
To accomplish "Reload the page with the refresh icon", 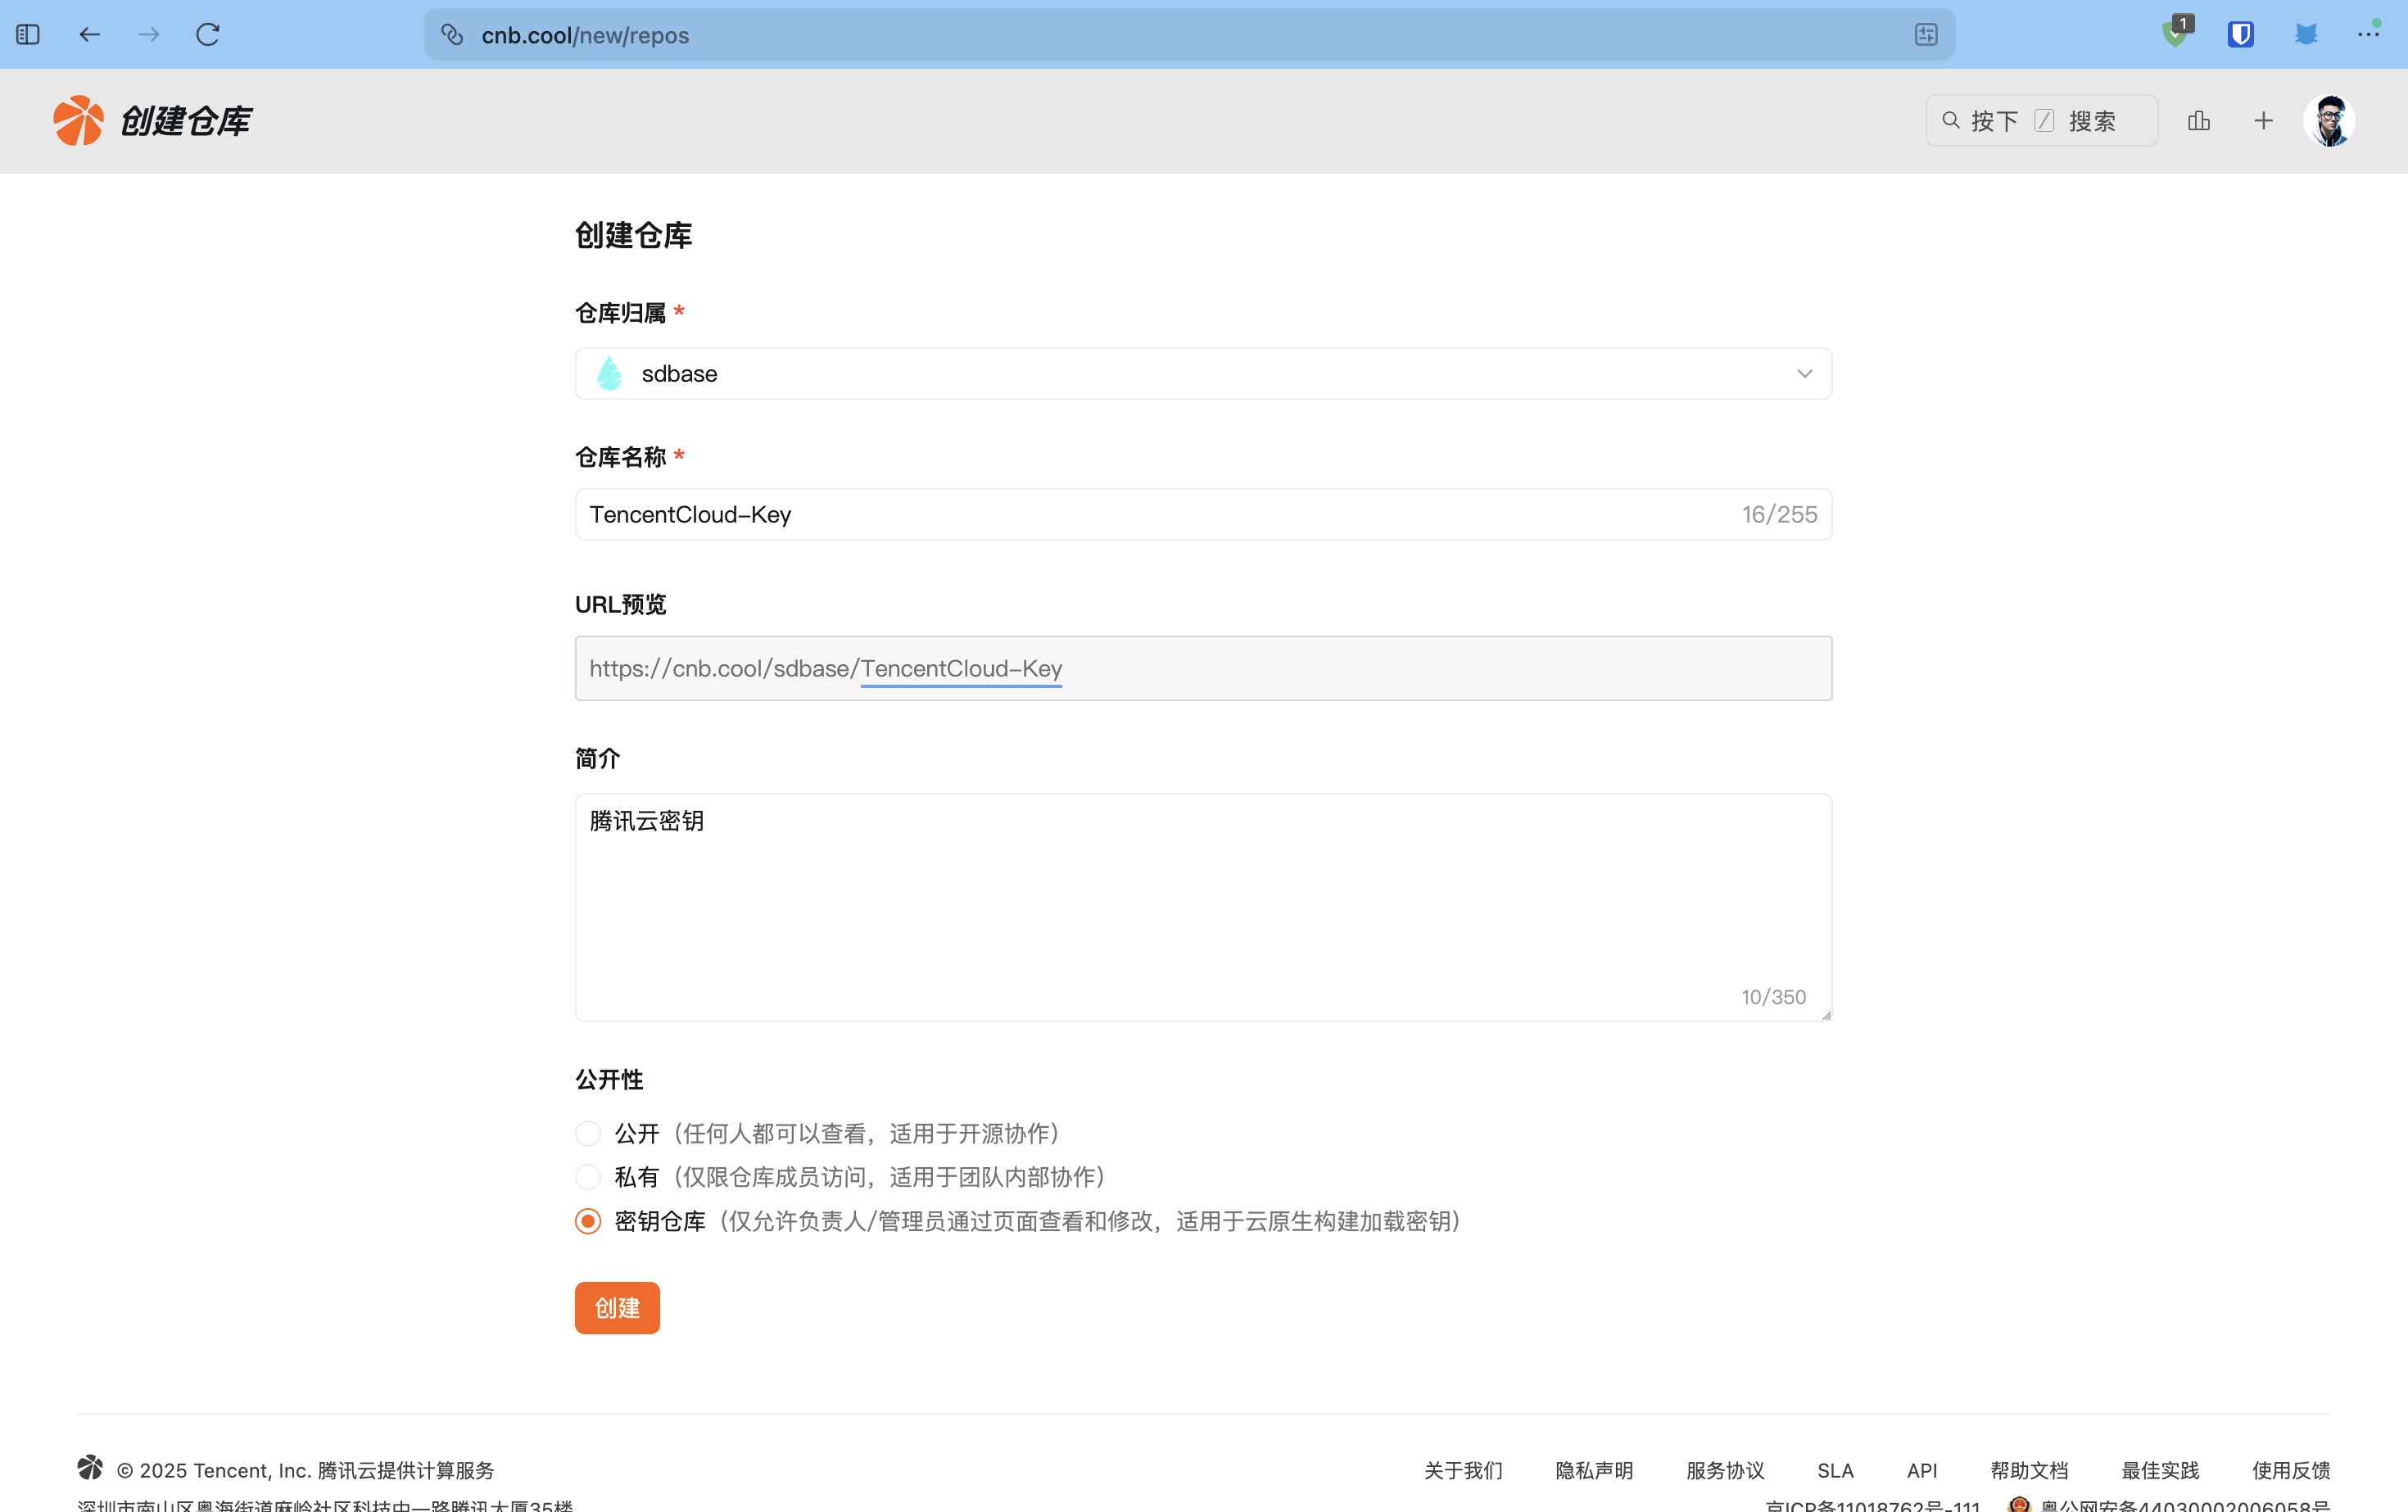I will point(208,35).
